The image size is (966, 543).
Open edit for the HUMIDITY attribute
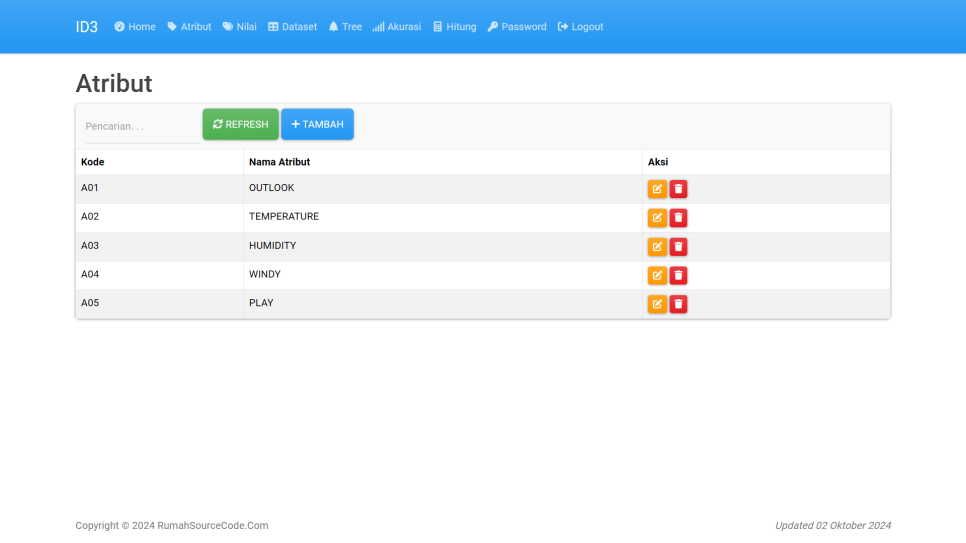point(657,247)
